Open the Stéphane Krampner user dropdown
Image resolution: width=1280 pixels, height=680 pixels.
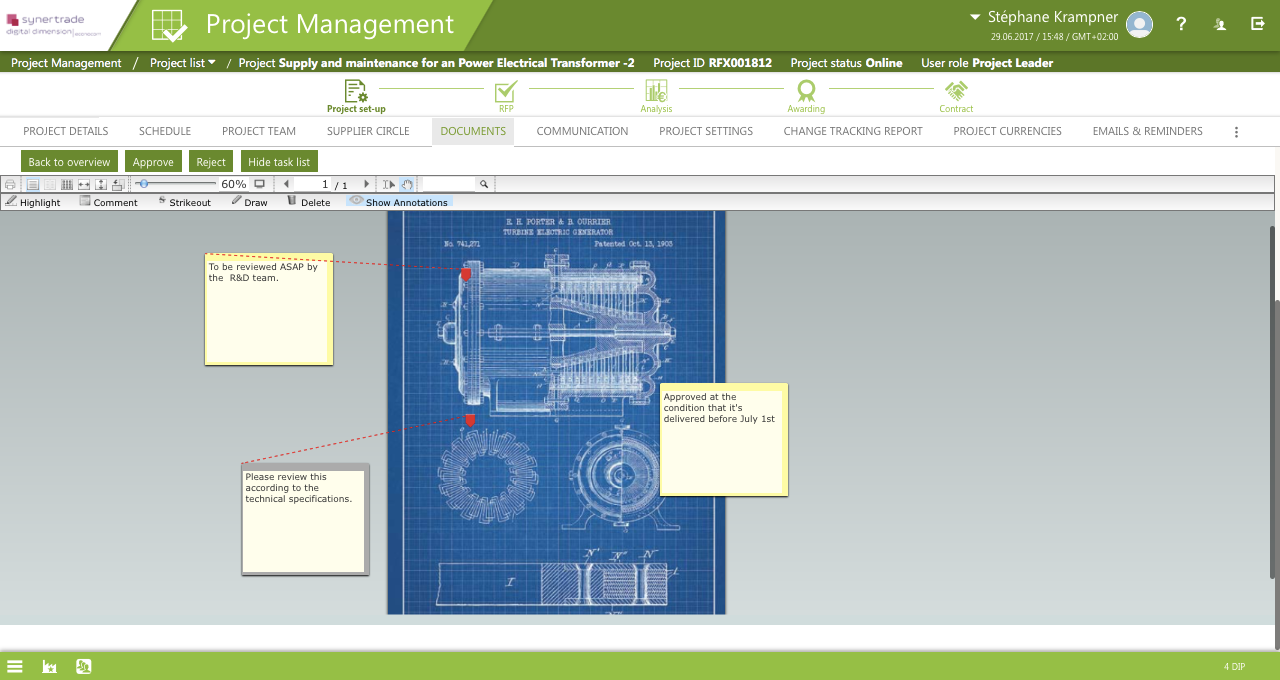click(x=1044, y=17)
